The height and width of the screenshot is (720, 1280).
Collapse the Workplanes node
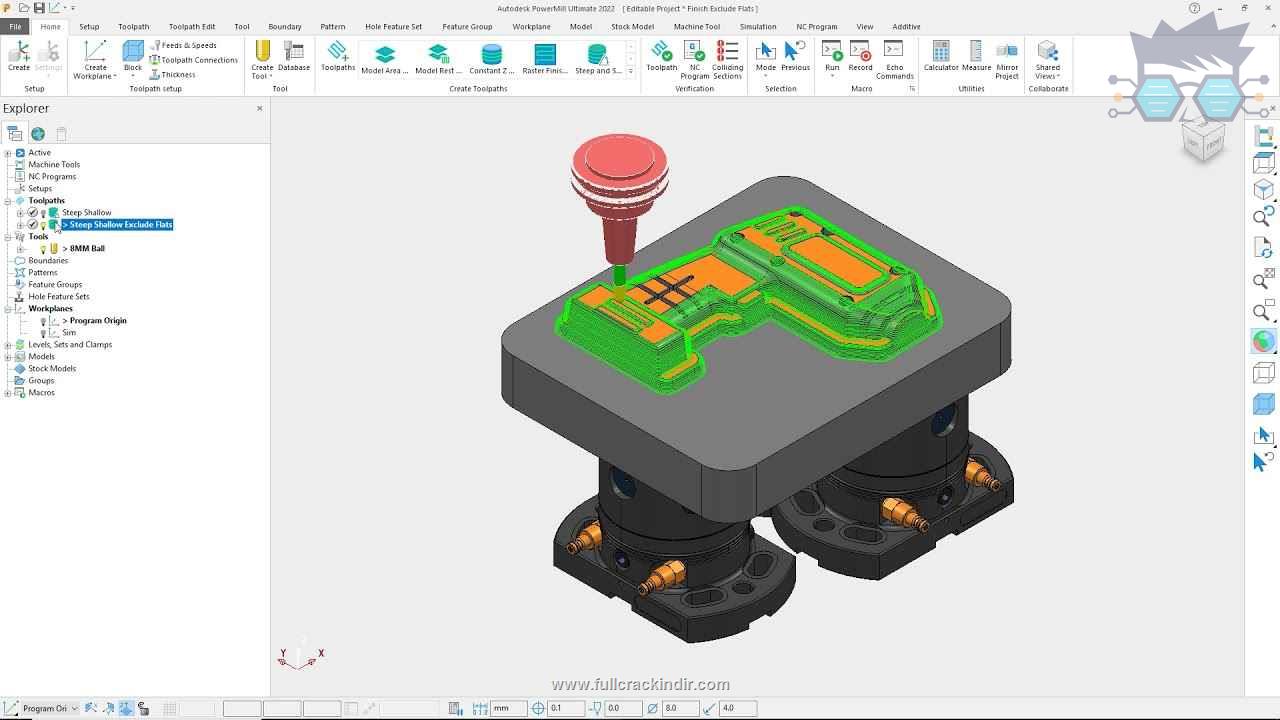(8, 309)
